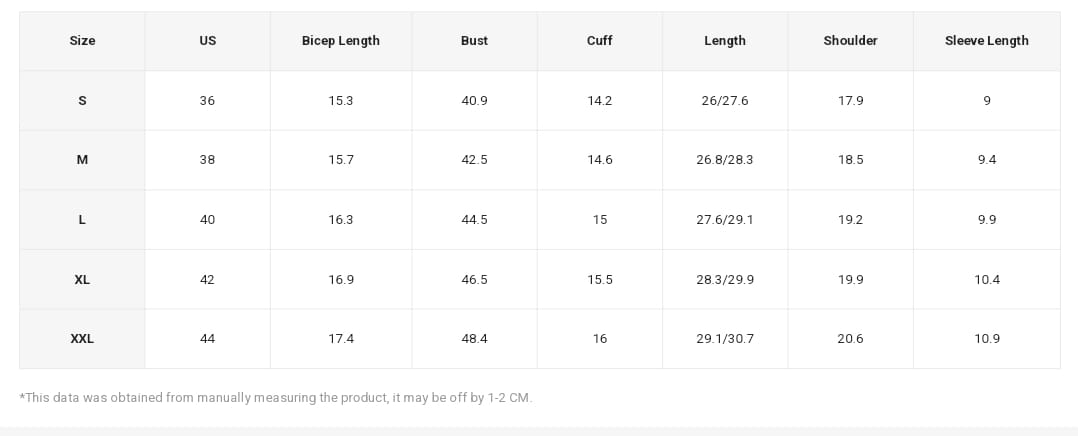Click US size 36 cell
Image resolution: width=1078 pixels, height=436 pixels.
click(x=207, y=101)
